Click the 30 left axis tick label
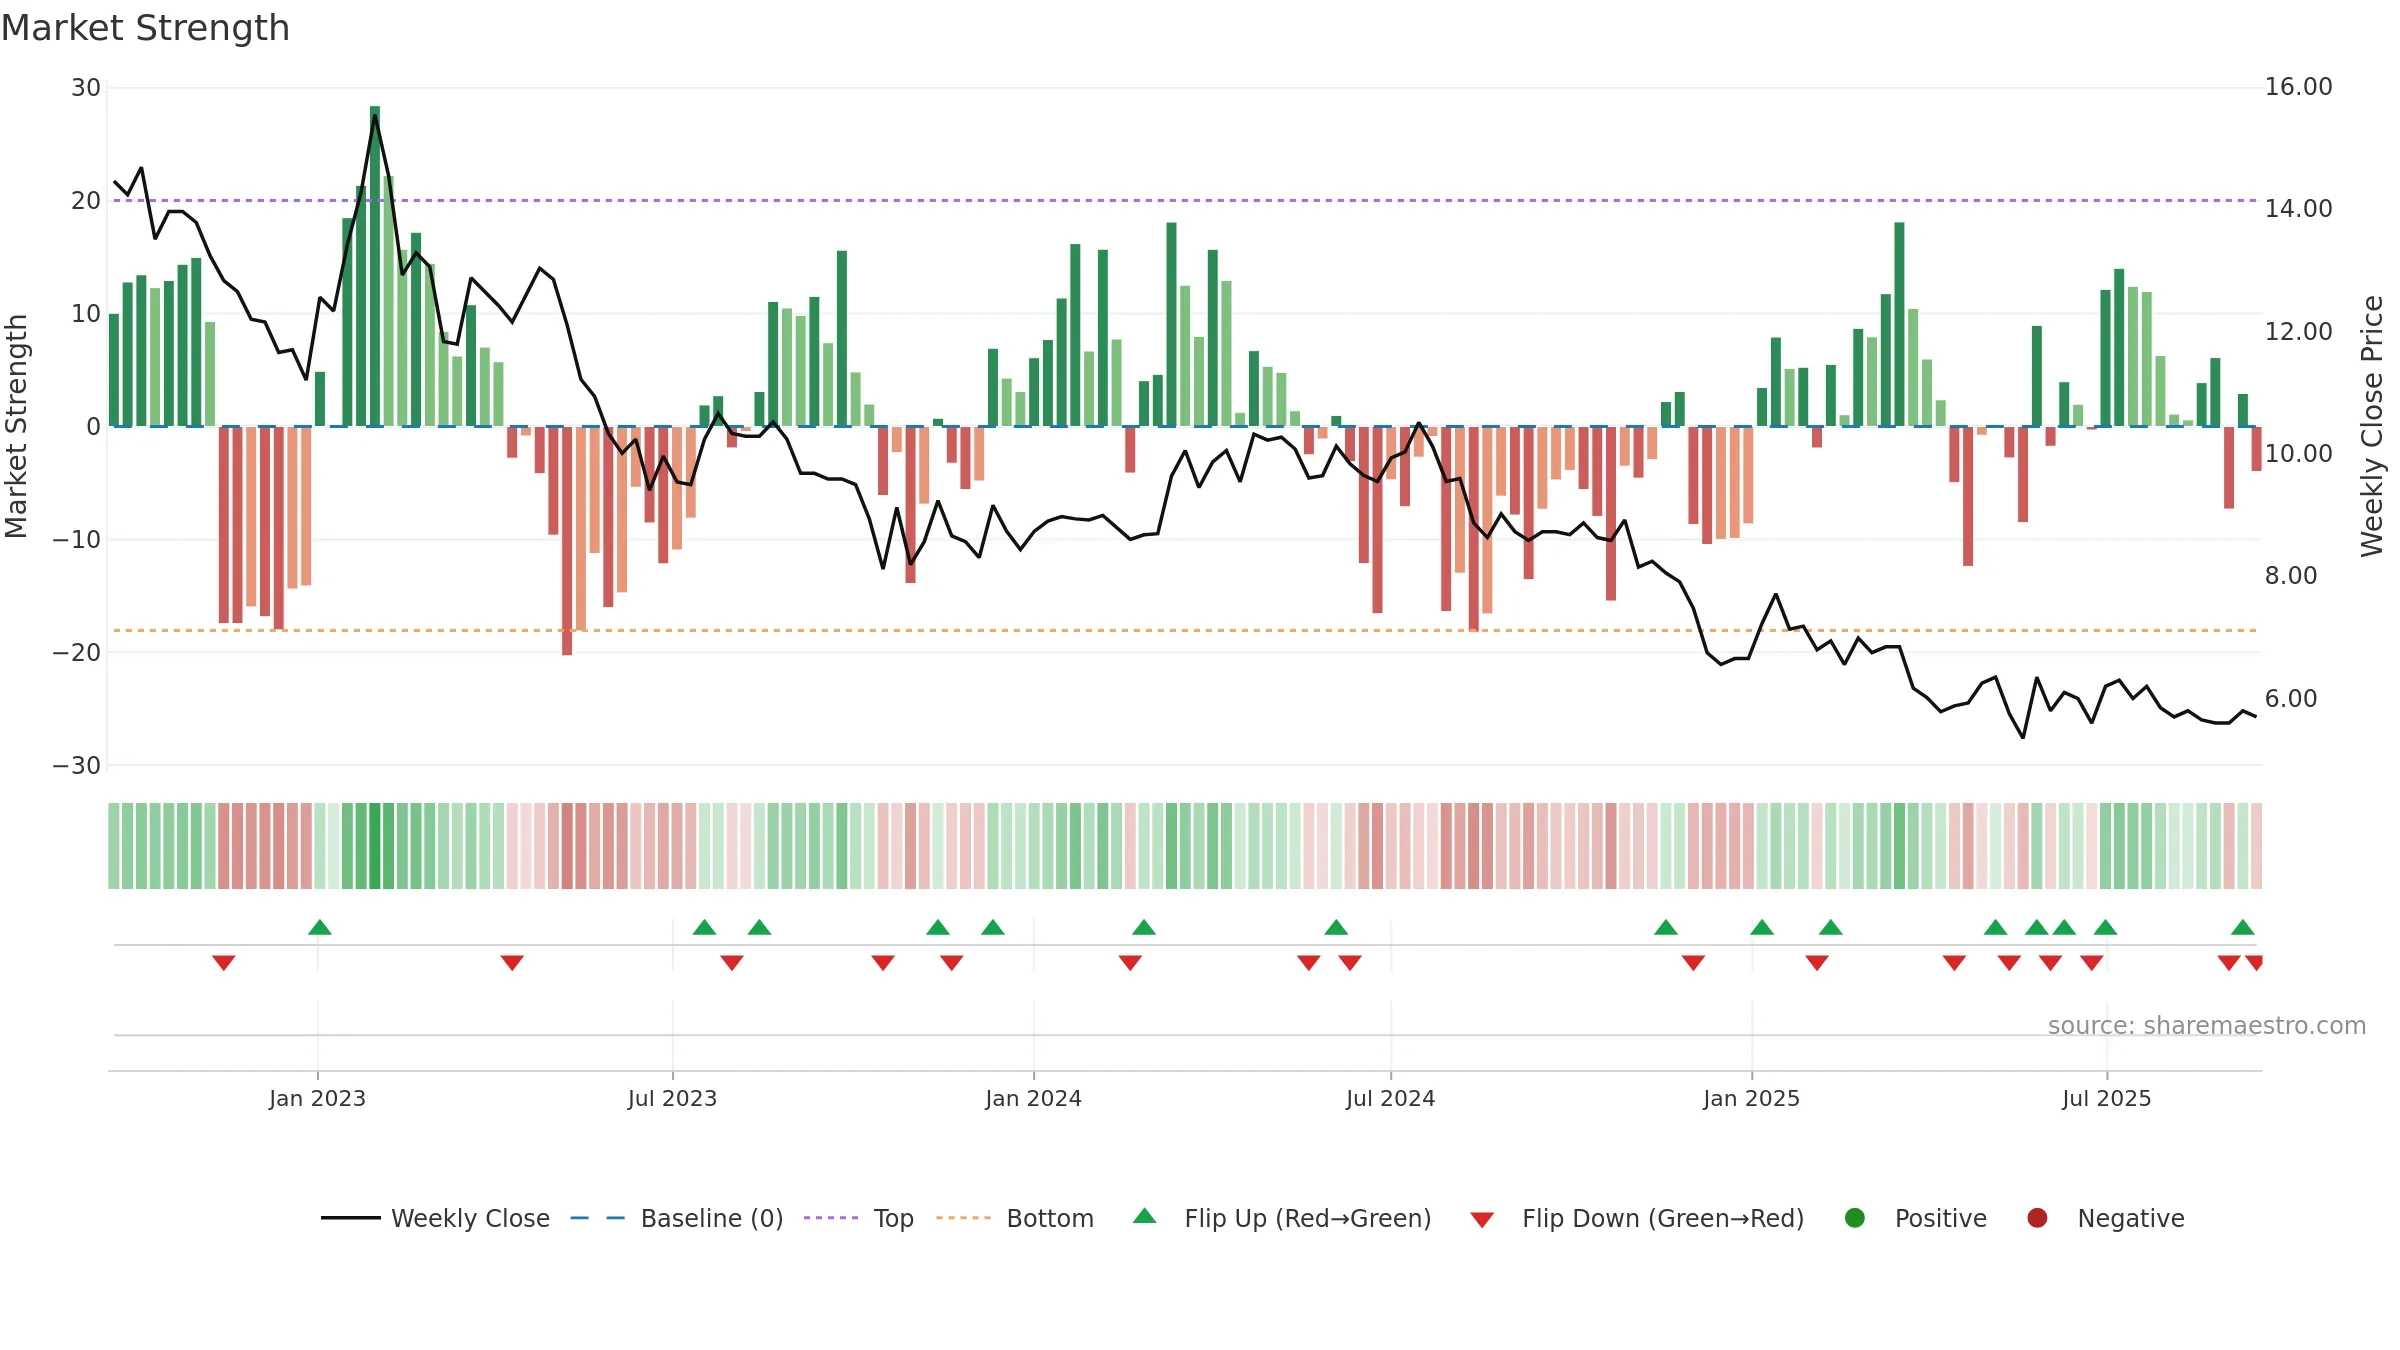The height and width of the screenshot is (1350, 2400). click(x=86, y=88)
